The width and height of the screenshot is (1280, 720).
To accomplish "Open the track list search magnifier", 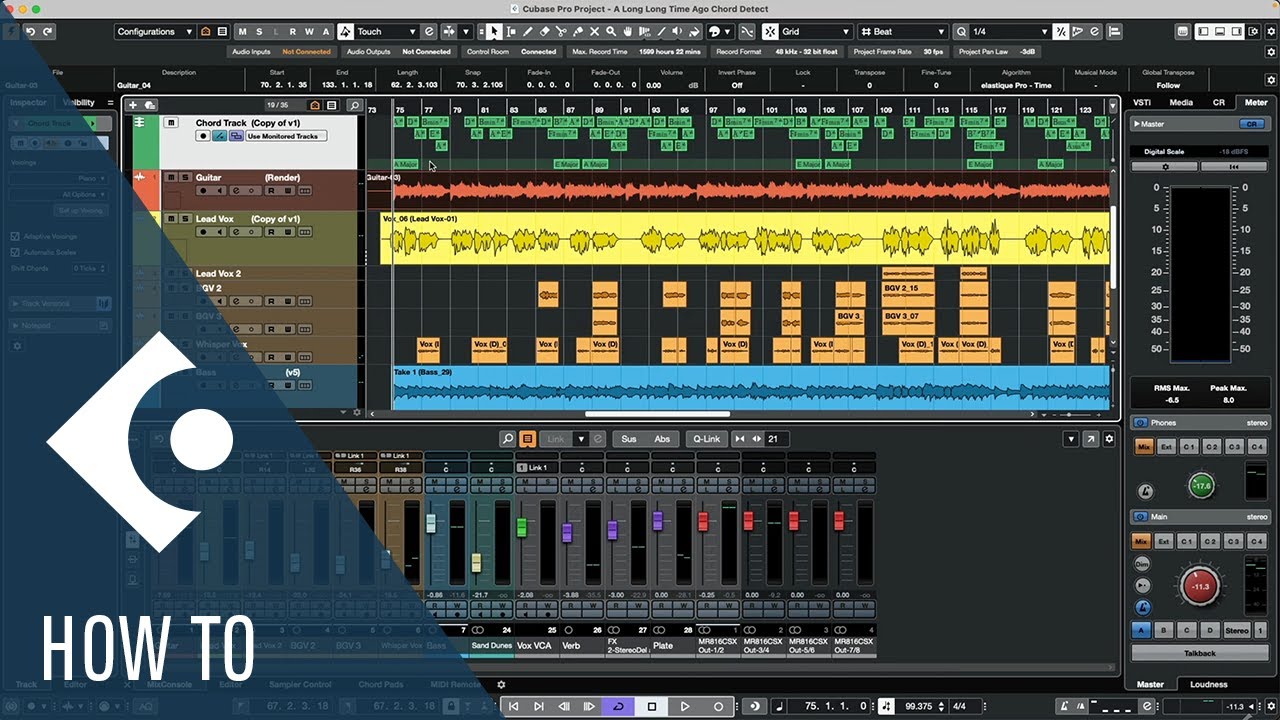I will (354, 105).
